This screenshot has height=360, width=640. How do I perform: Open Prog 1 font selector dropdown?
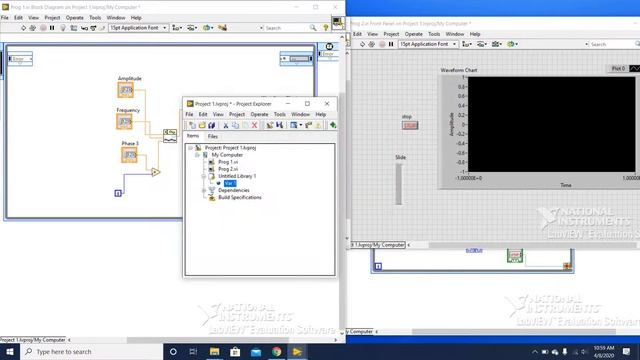138,28
